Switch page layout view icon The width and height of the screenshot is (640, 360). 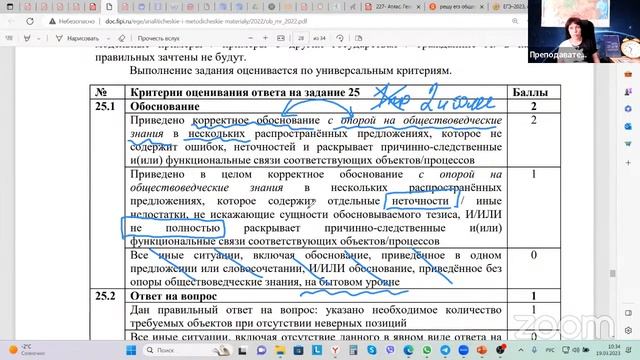point(358,38)
